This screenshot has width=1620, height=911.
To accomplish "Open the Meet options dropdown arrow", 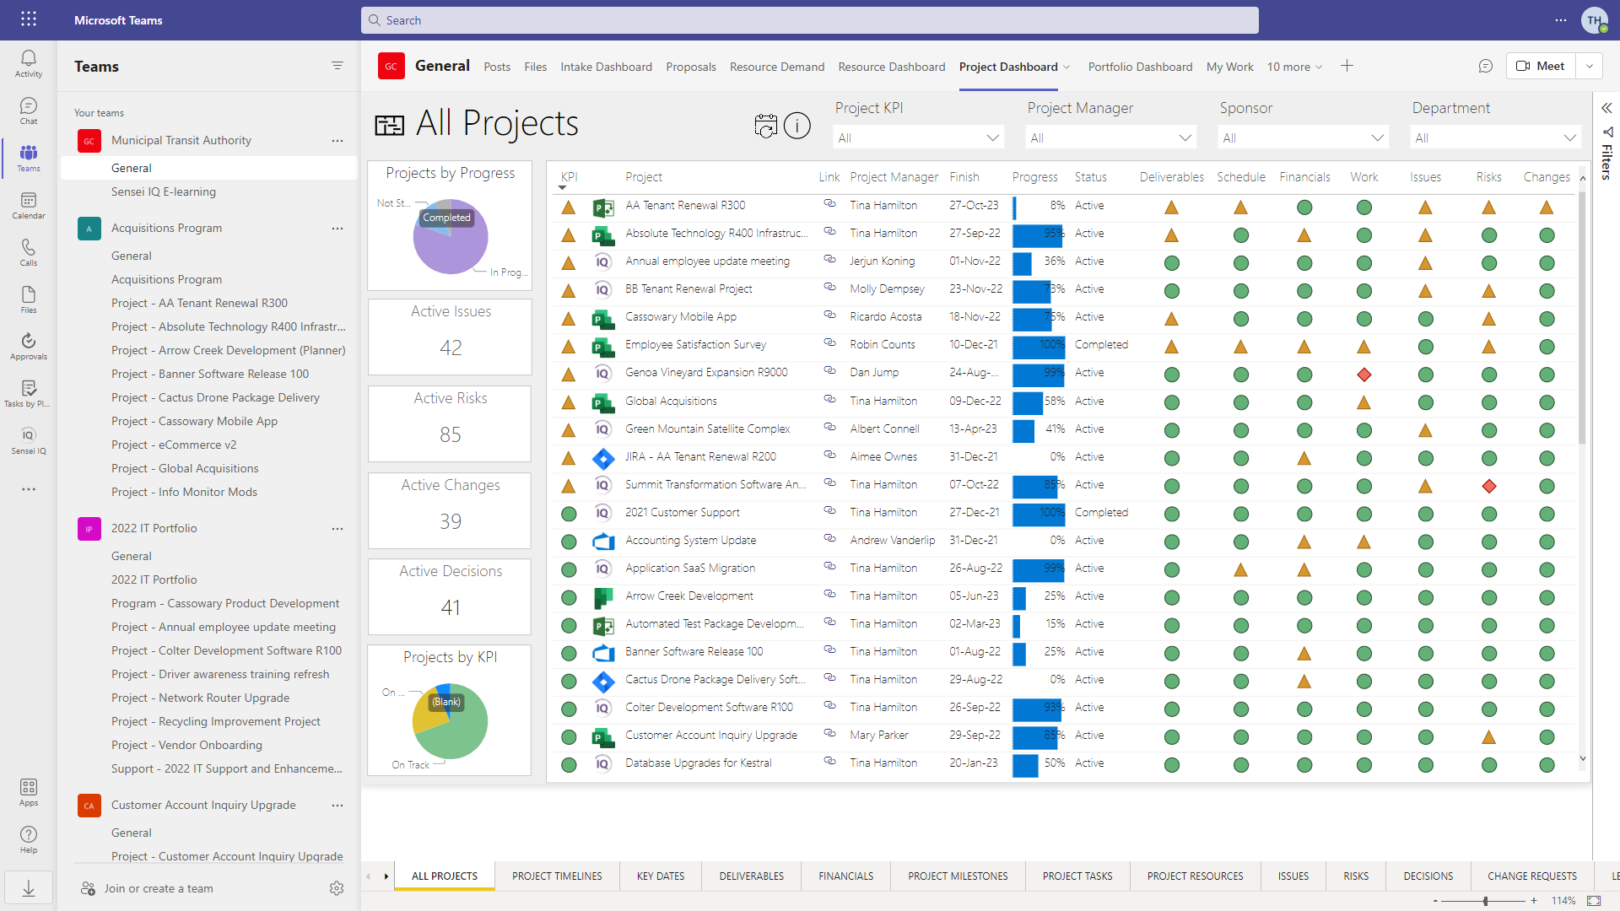I will [1589, 66].
